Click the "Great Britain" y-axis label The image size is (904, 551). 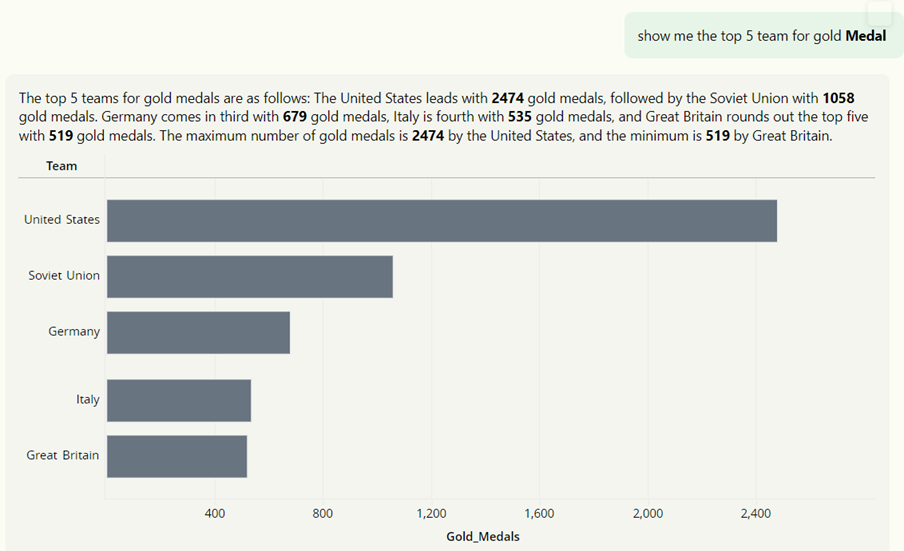pos(63,456)
